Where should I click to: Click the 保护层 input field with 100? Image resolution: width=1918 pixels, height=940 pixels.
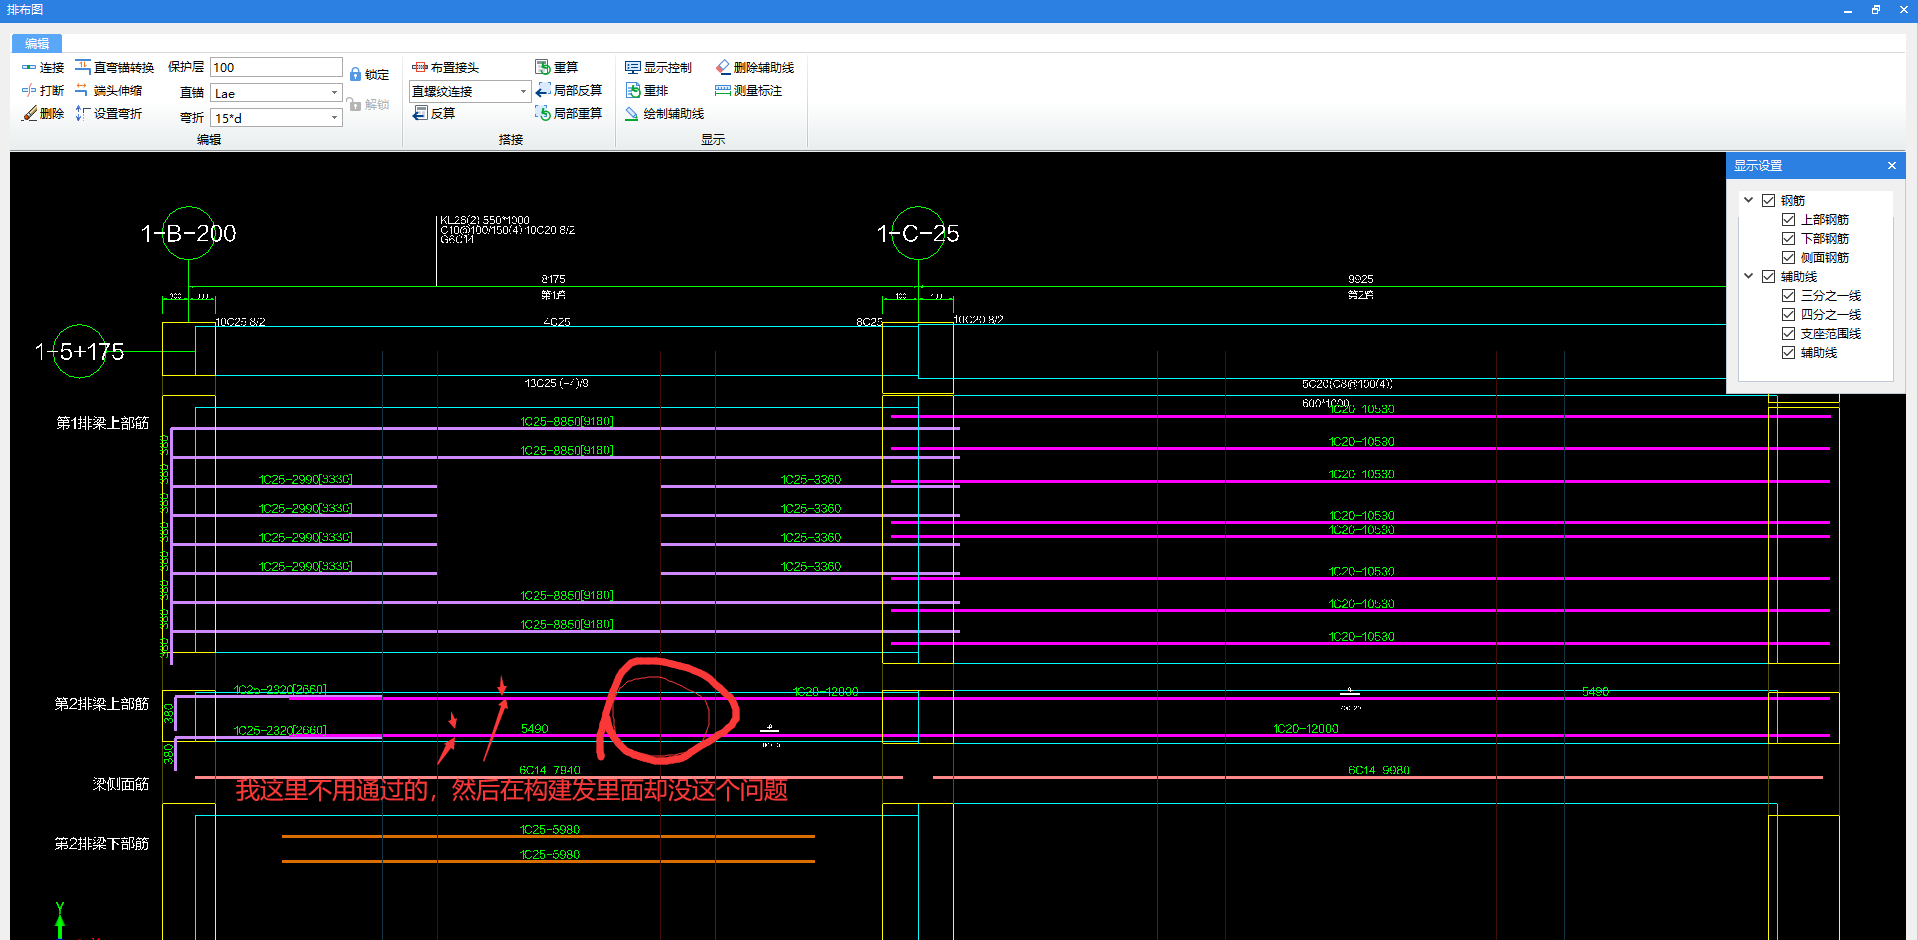point(276,67)
